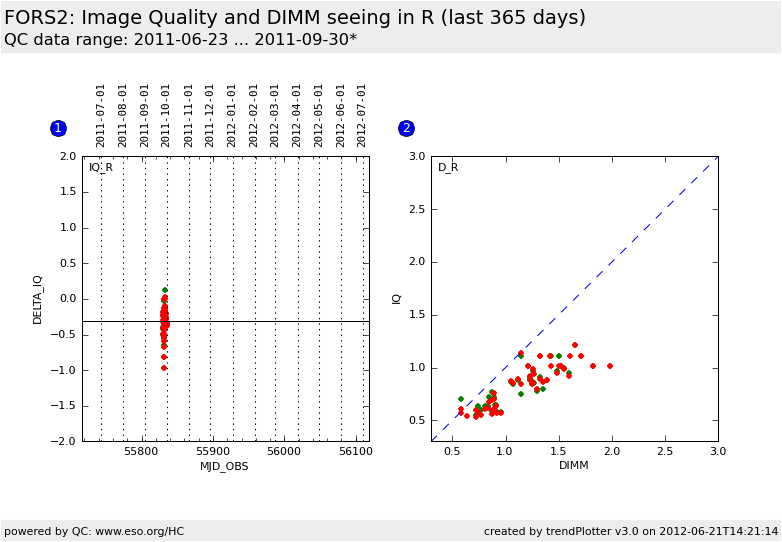Click the topmost green point in left plot
The width and height of the screenshot is (782, 542).
coord(165,290)
